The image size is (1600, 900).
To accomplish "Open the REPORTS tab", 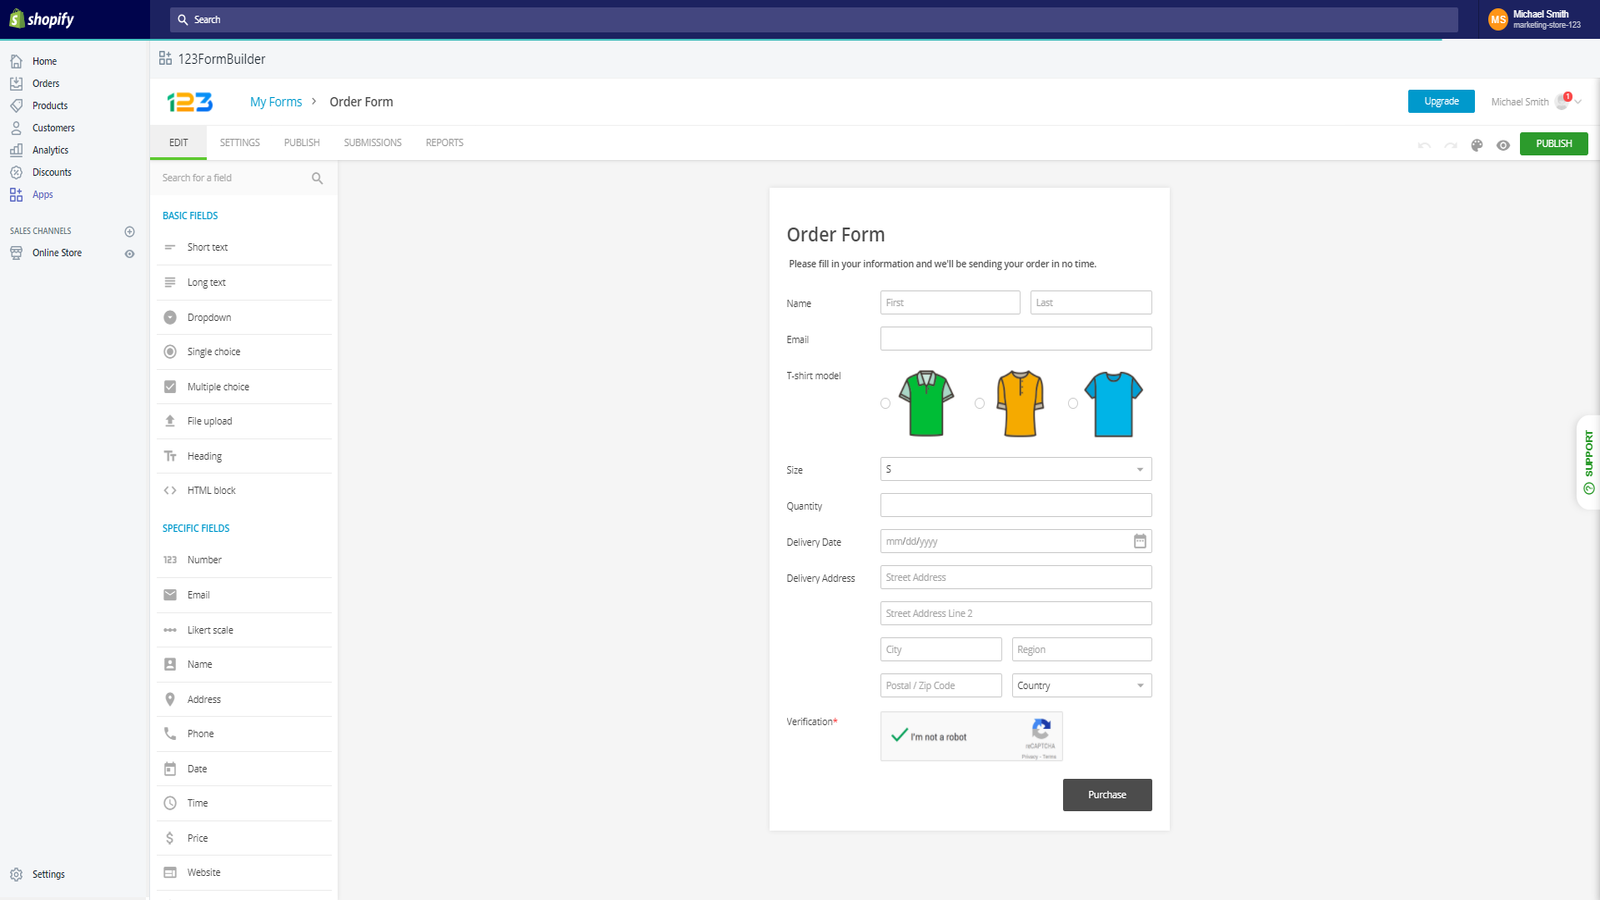I will coord(444,142).
